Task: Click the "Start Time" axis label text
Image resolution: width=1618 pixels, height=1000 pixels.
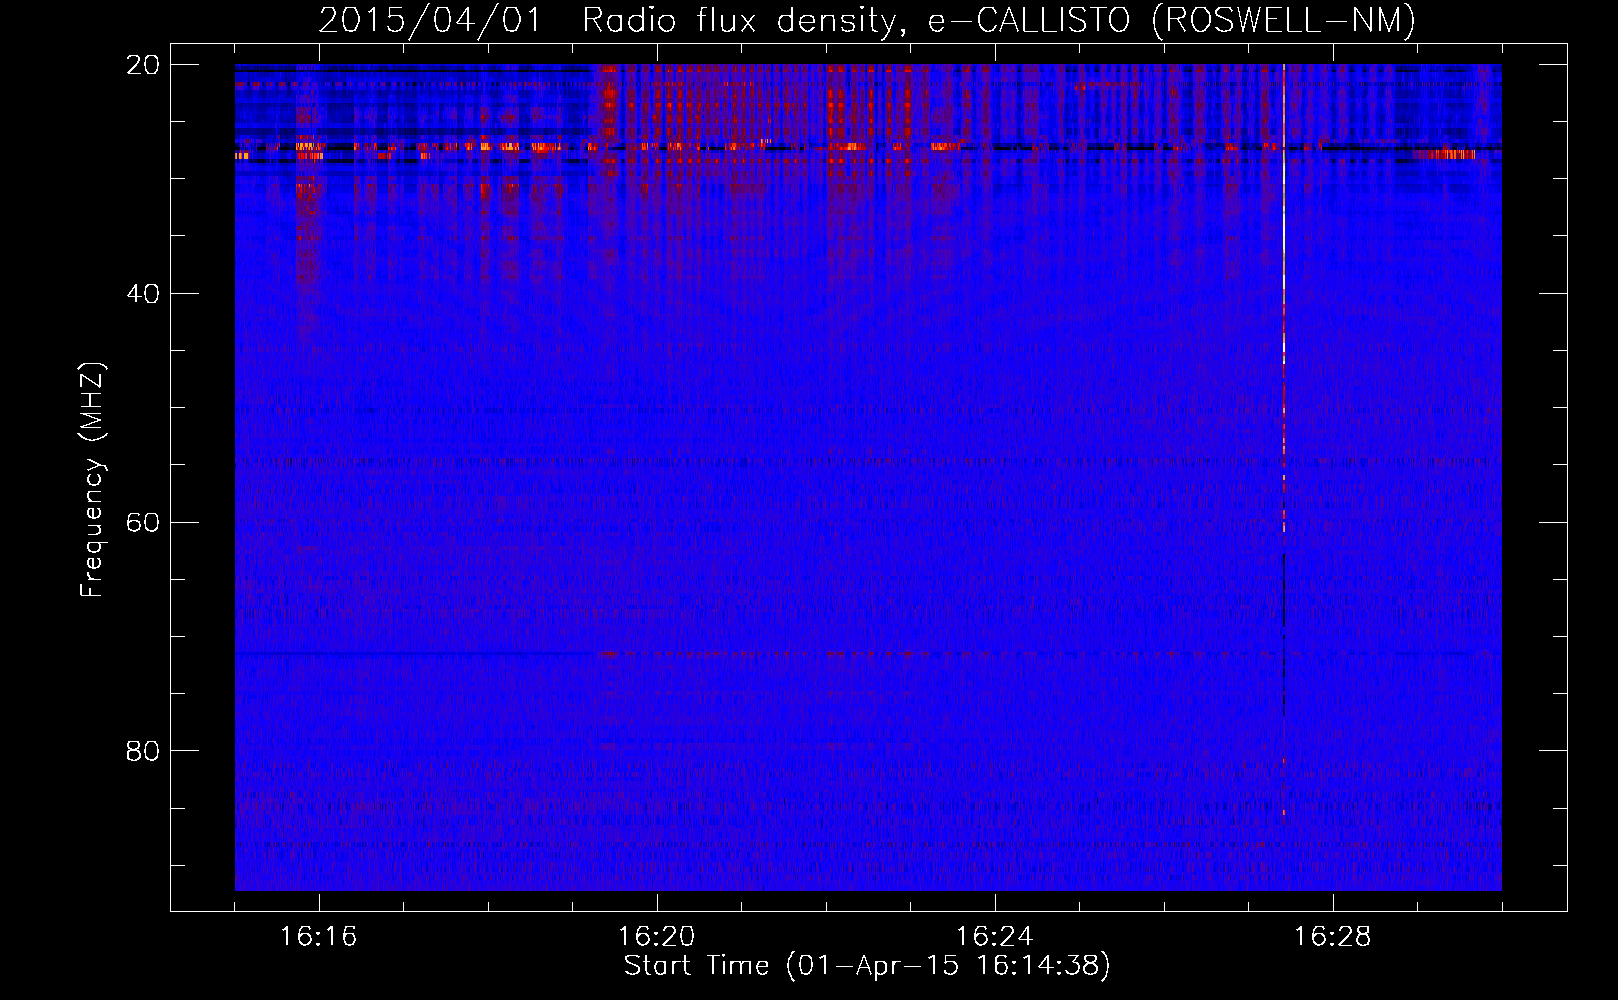Action: pyautogui.click(x=696, y=966)
